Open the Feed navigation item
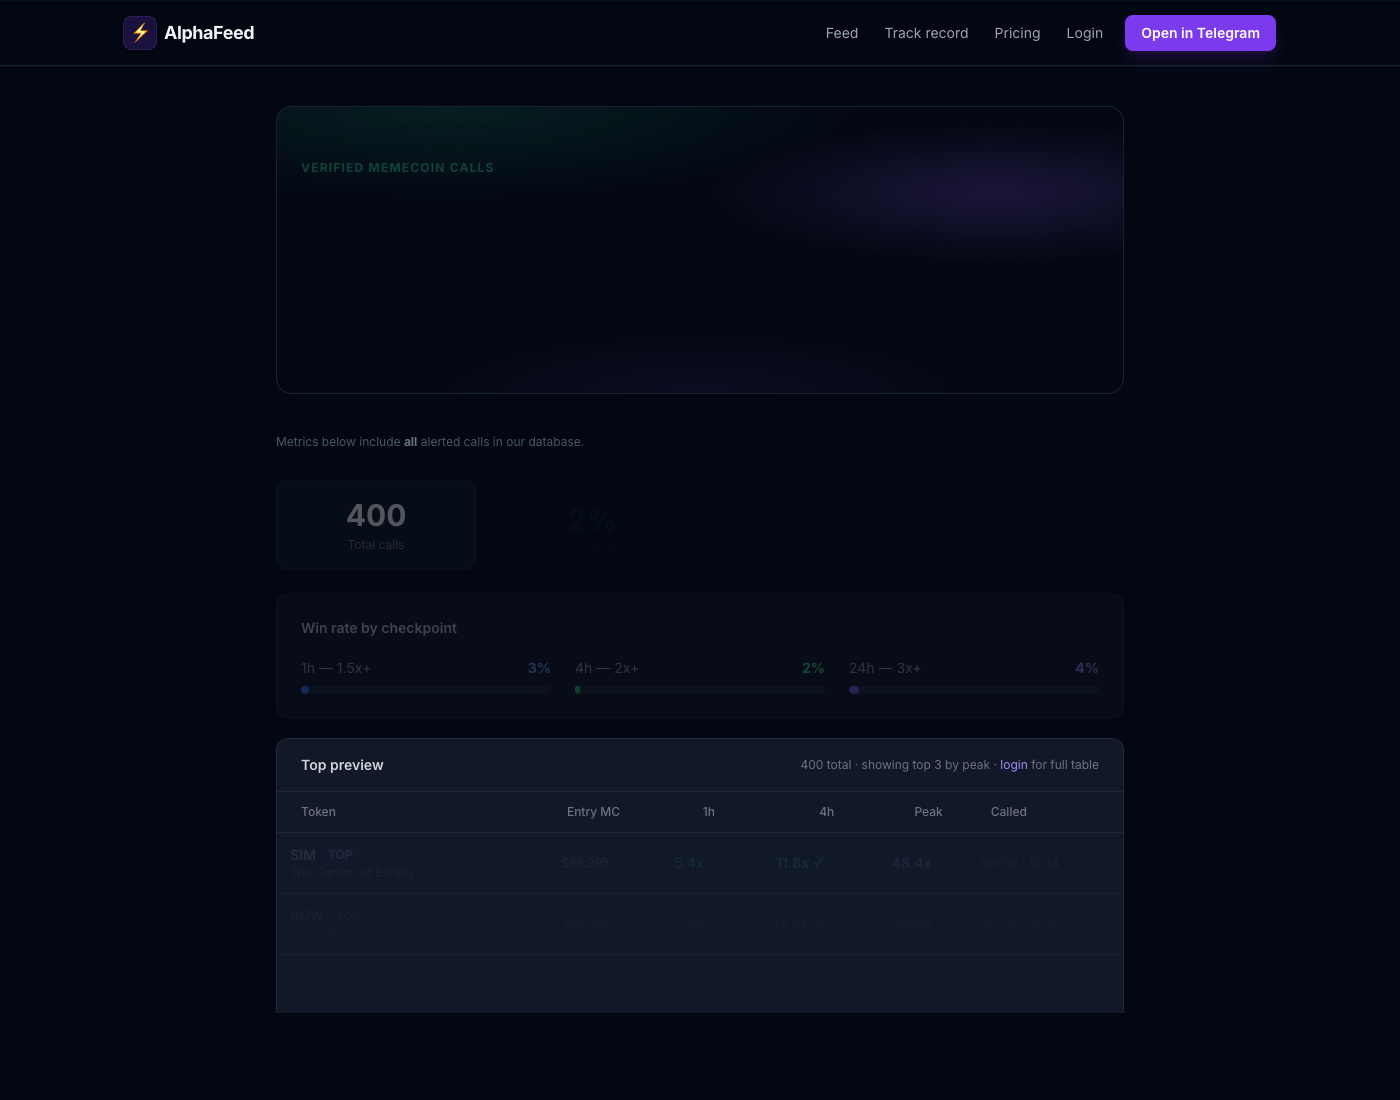The image size is (1400, 1100). pos(842,33)
